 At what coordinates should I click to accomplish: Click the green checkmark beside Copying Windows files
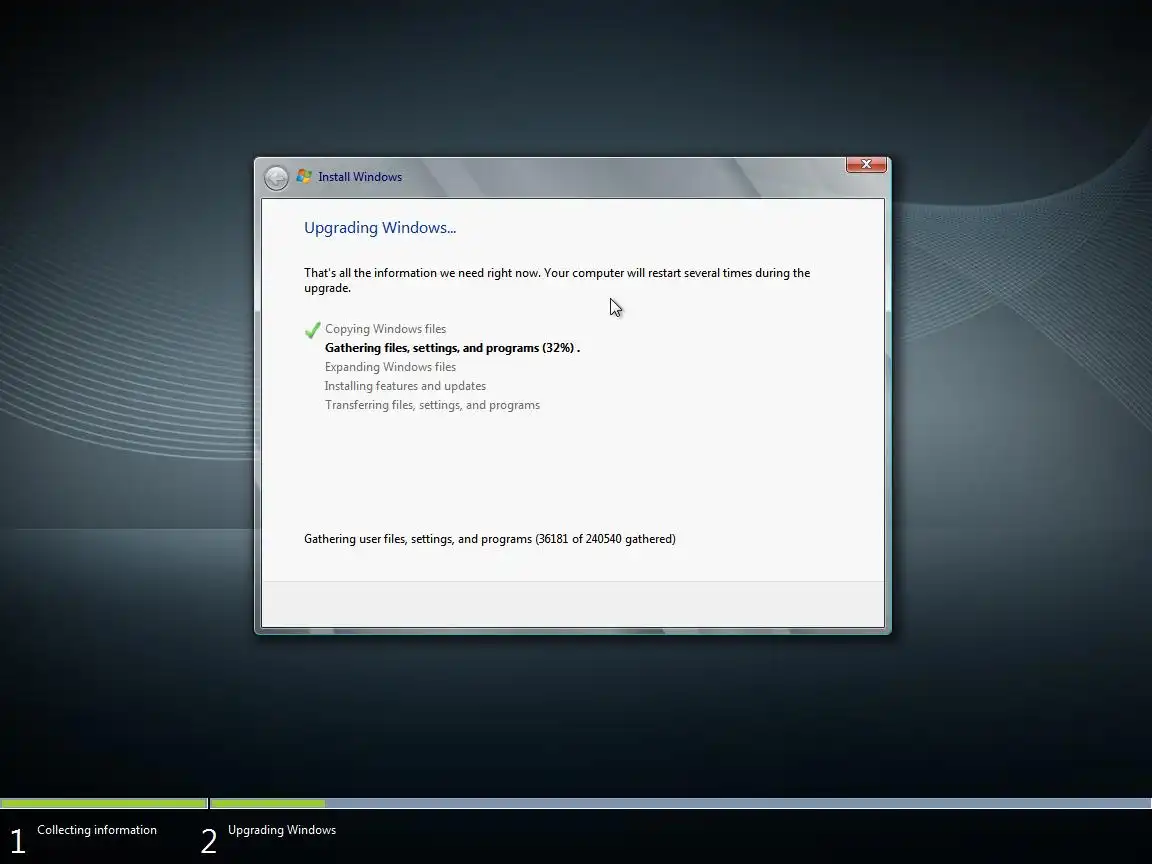pyautogui.click(x=312, y=330)
